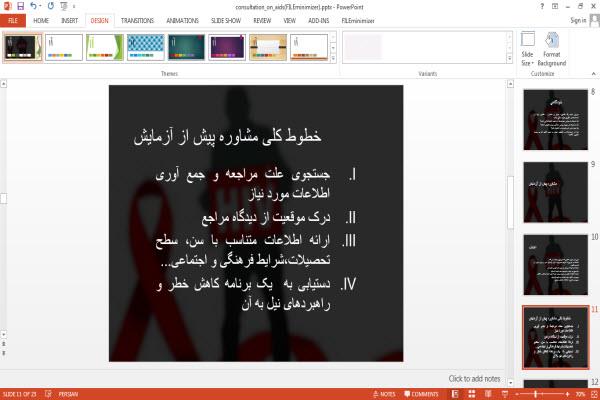The height and width of the screenshot is (400, 600).
Task: Open the Undo history dropdown arrow
Action: click(x=40, y=7)
